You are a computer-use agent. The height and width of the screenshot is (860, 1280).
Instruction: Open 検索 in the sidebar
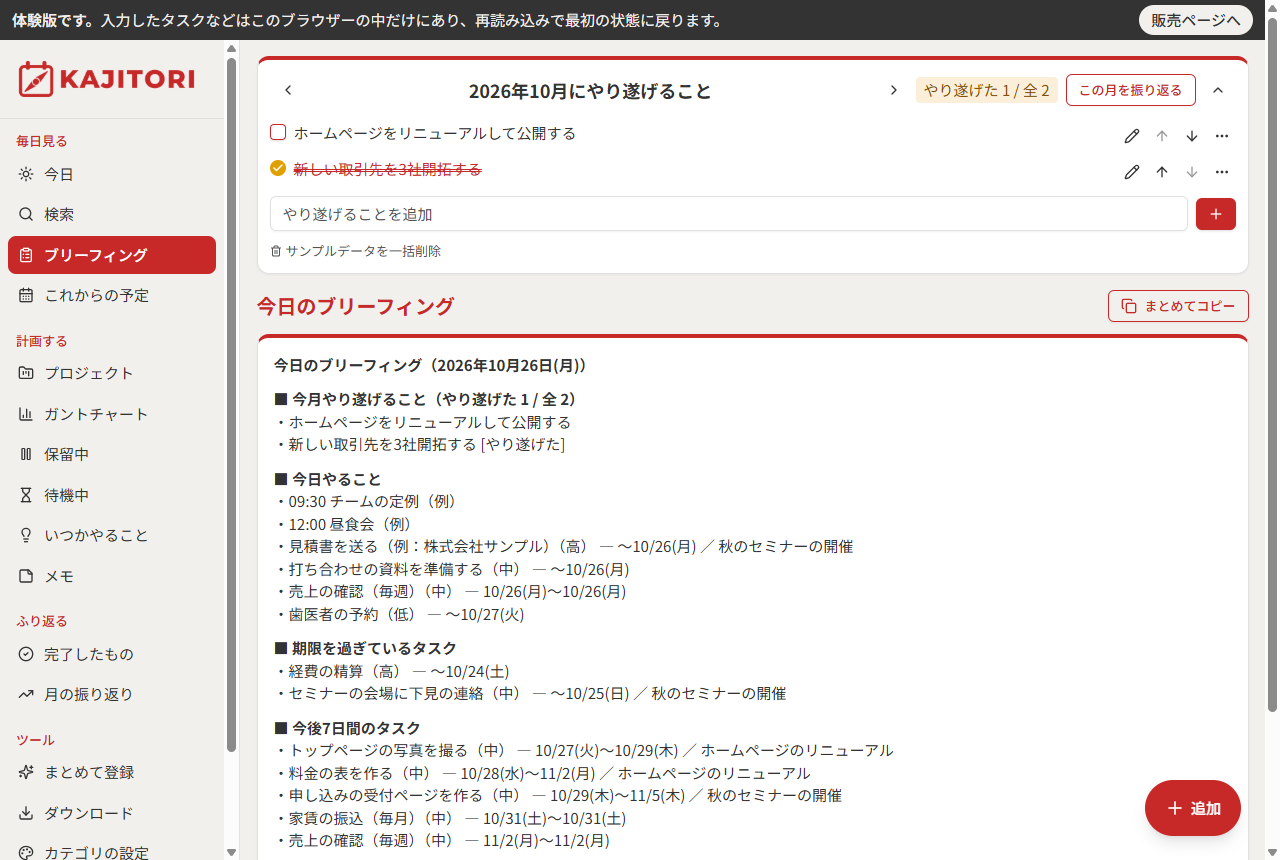click(112, 214)
